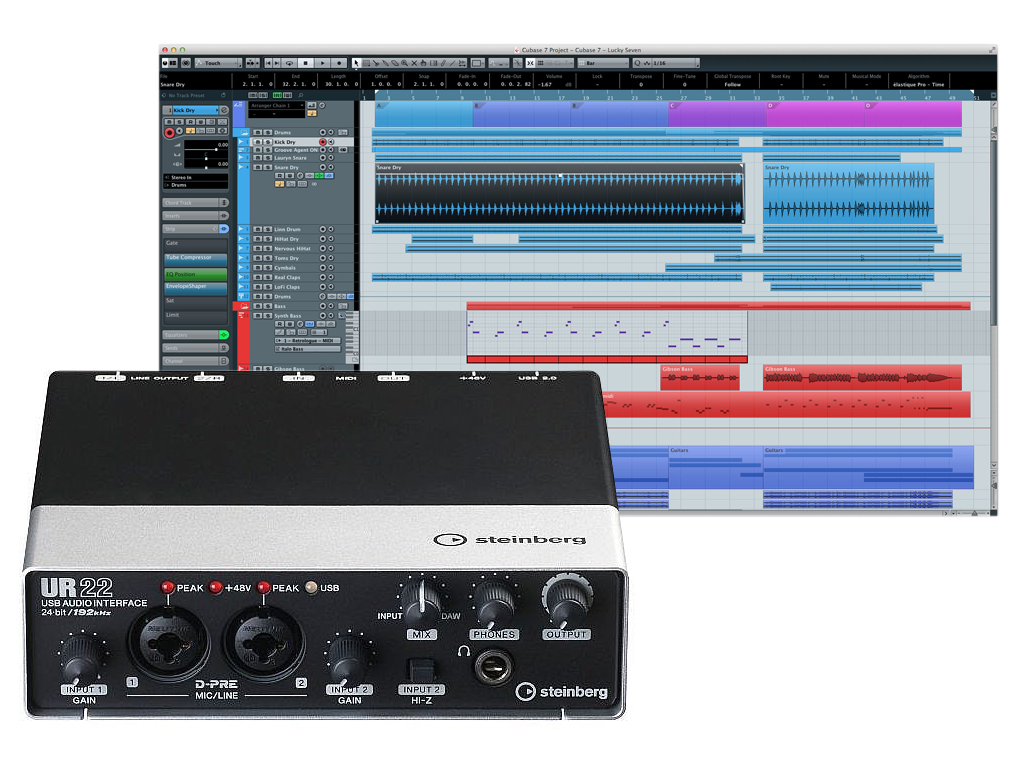Click the Record button in the transport toolbar
Image resolution: width=1024 pixels, height=768 pixels.
(x=339, y=63)
